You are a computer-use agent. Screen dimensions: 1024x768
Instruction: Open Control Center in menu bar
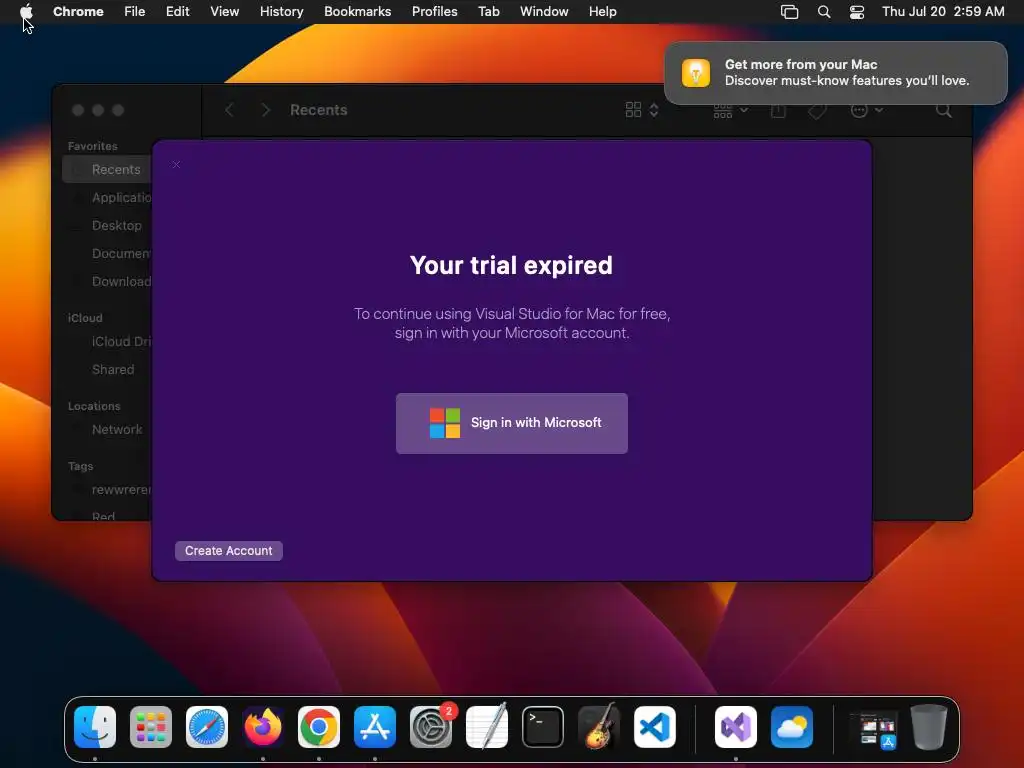(857, 12)
